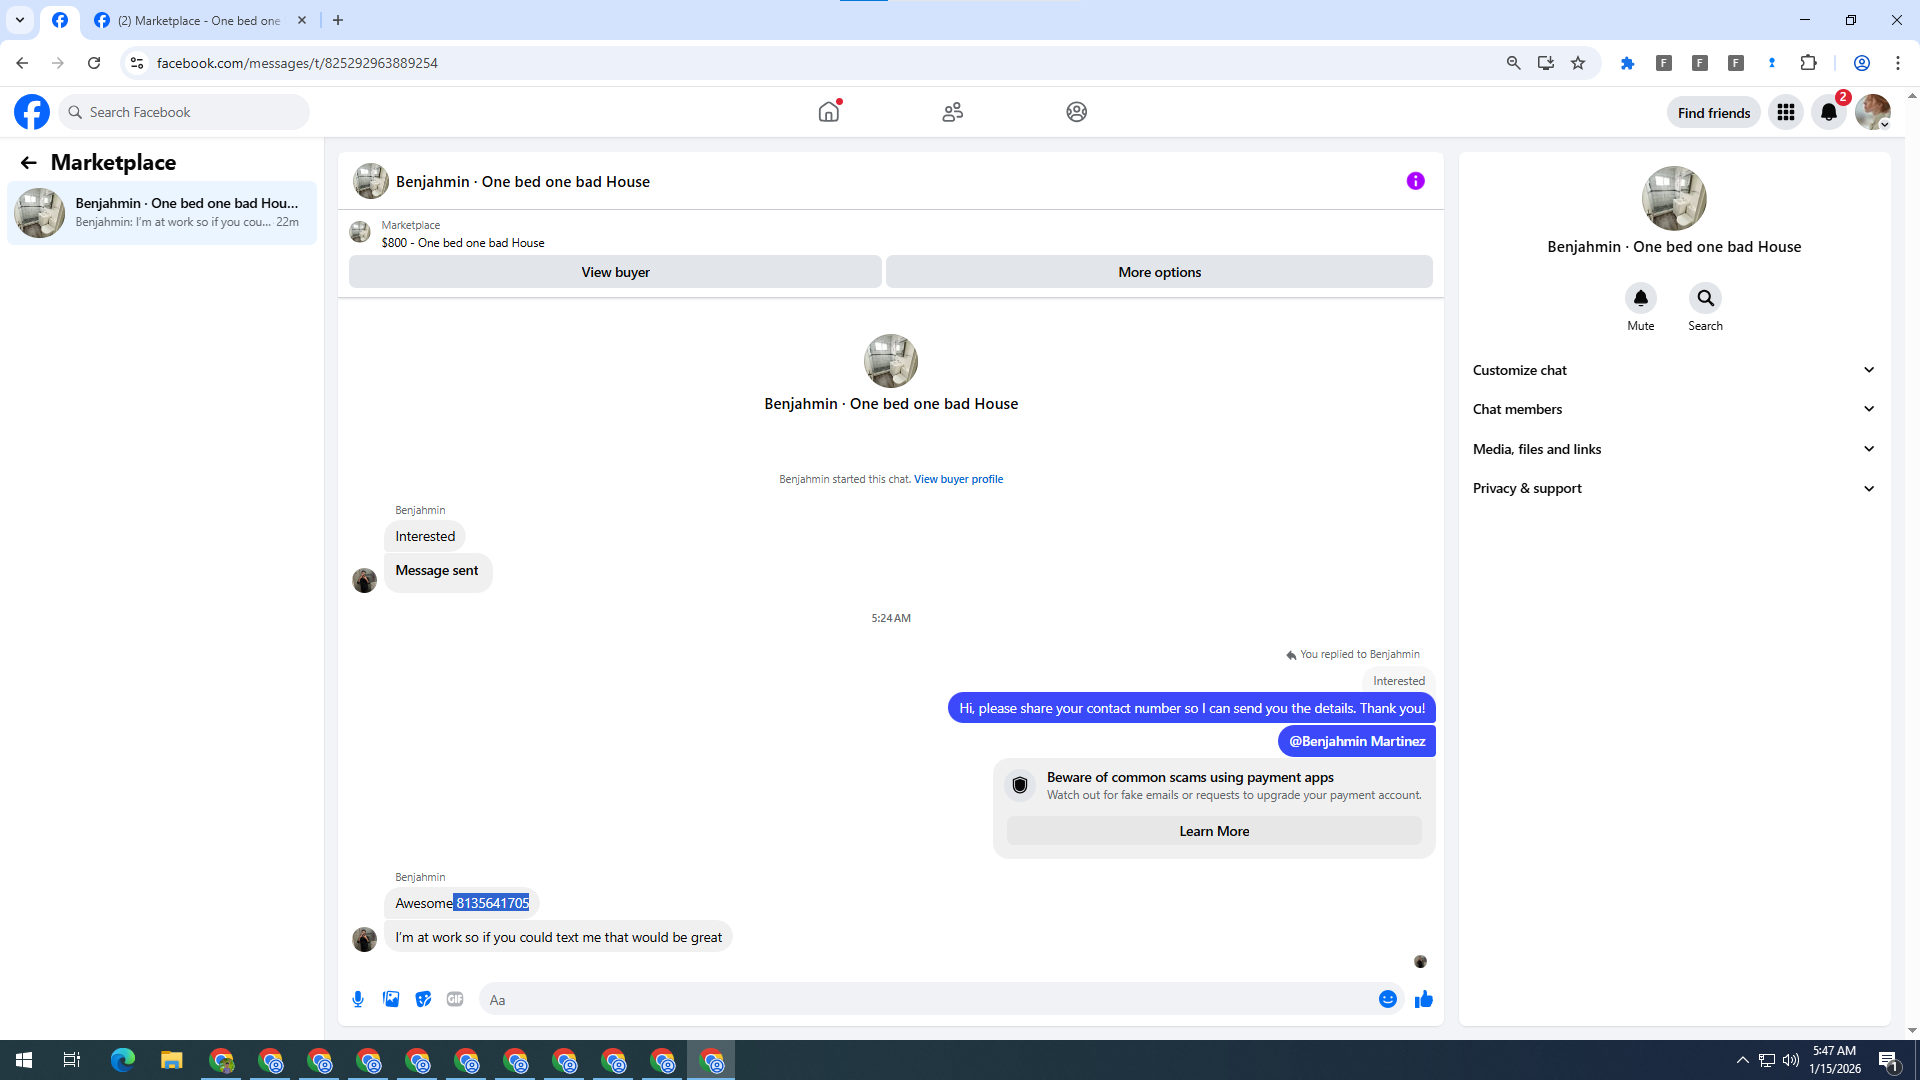The width and height of the screenshot is (1920, 1080).
Task: Open Facebook notifications bell
Action: [x=1829, y=112]
